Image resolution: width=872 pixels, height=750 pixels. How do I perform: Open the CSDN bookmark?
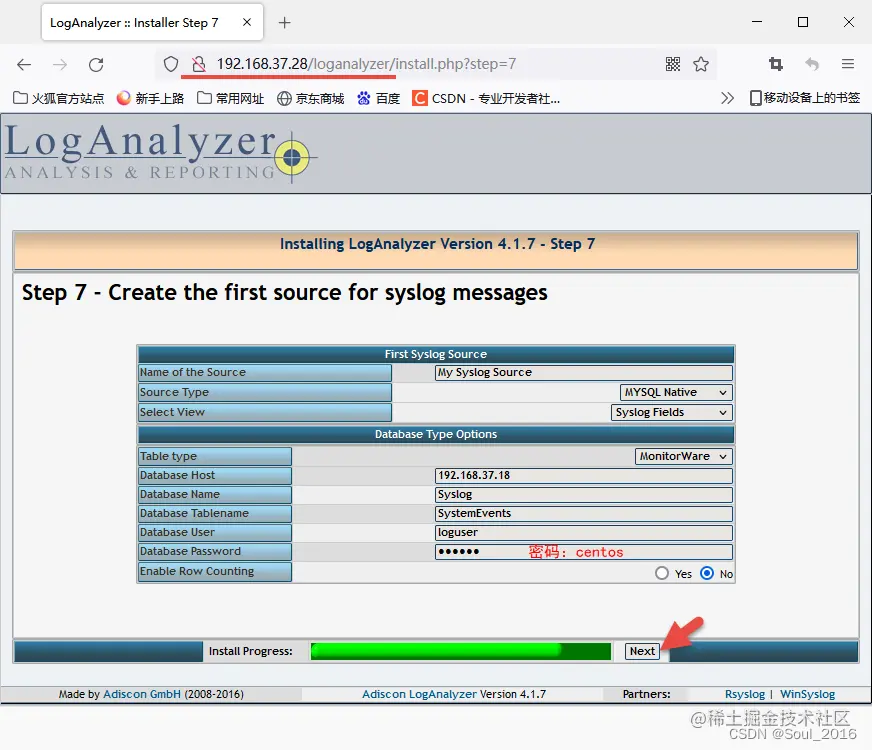tap(486, 98)
